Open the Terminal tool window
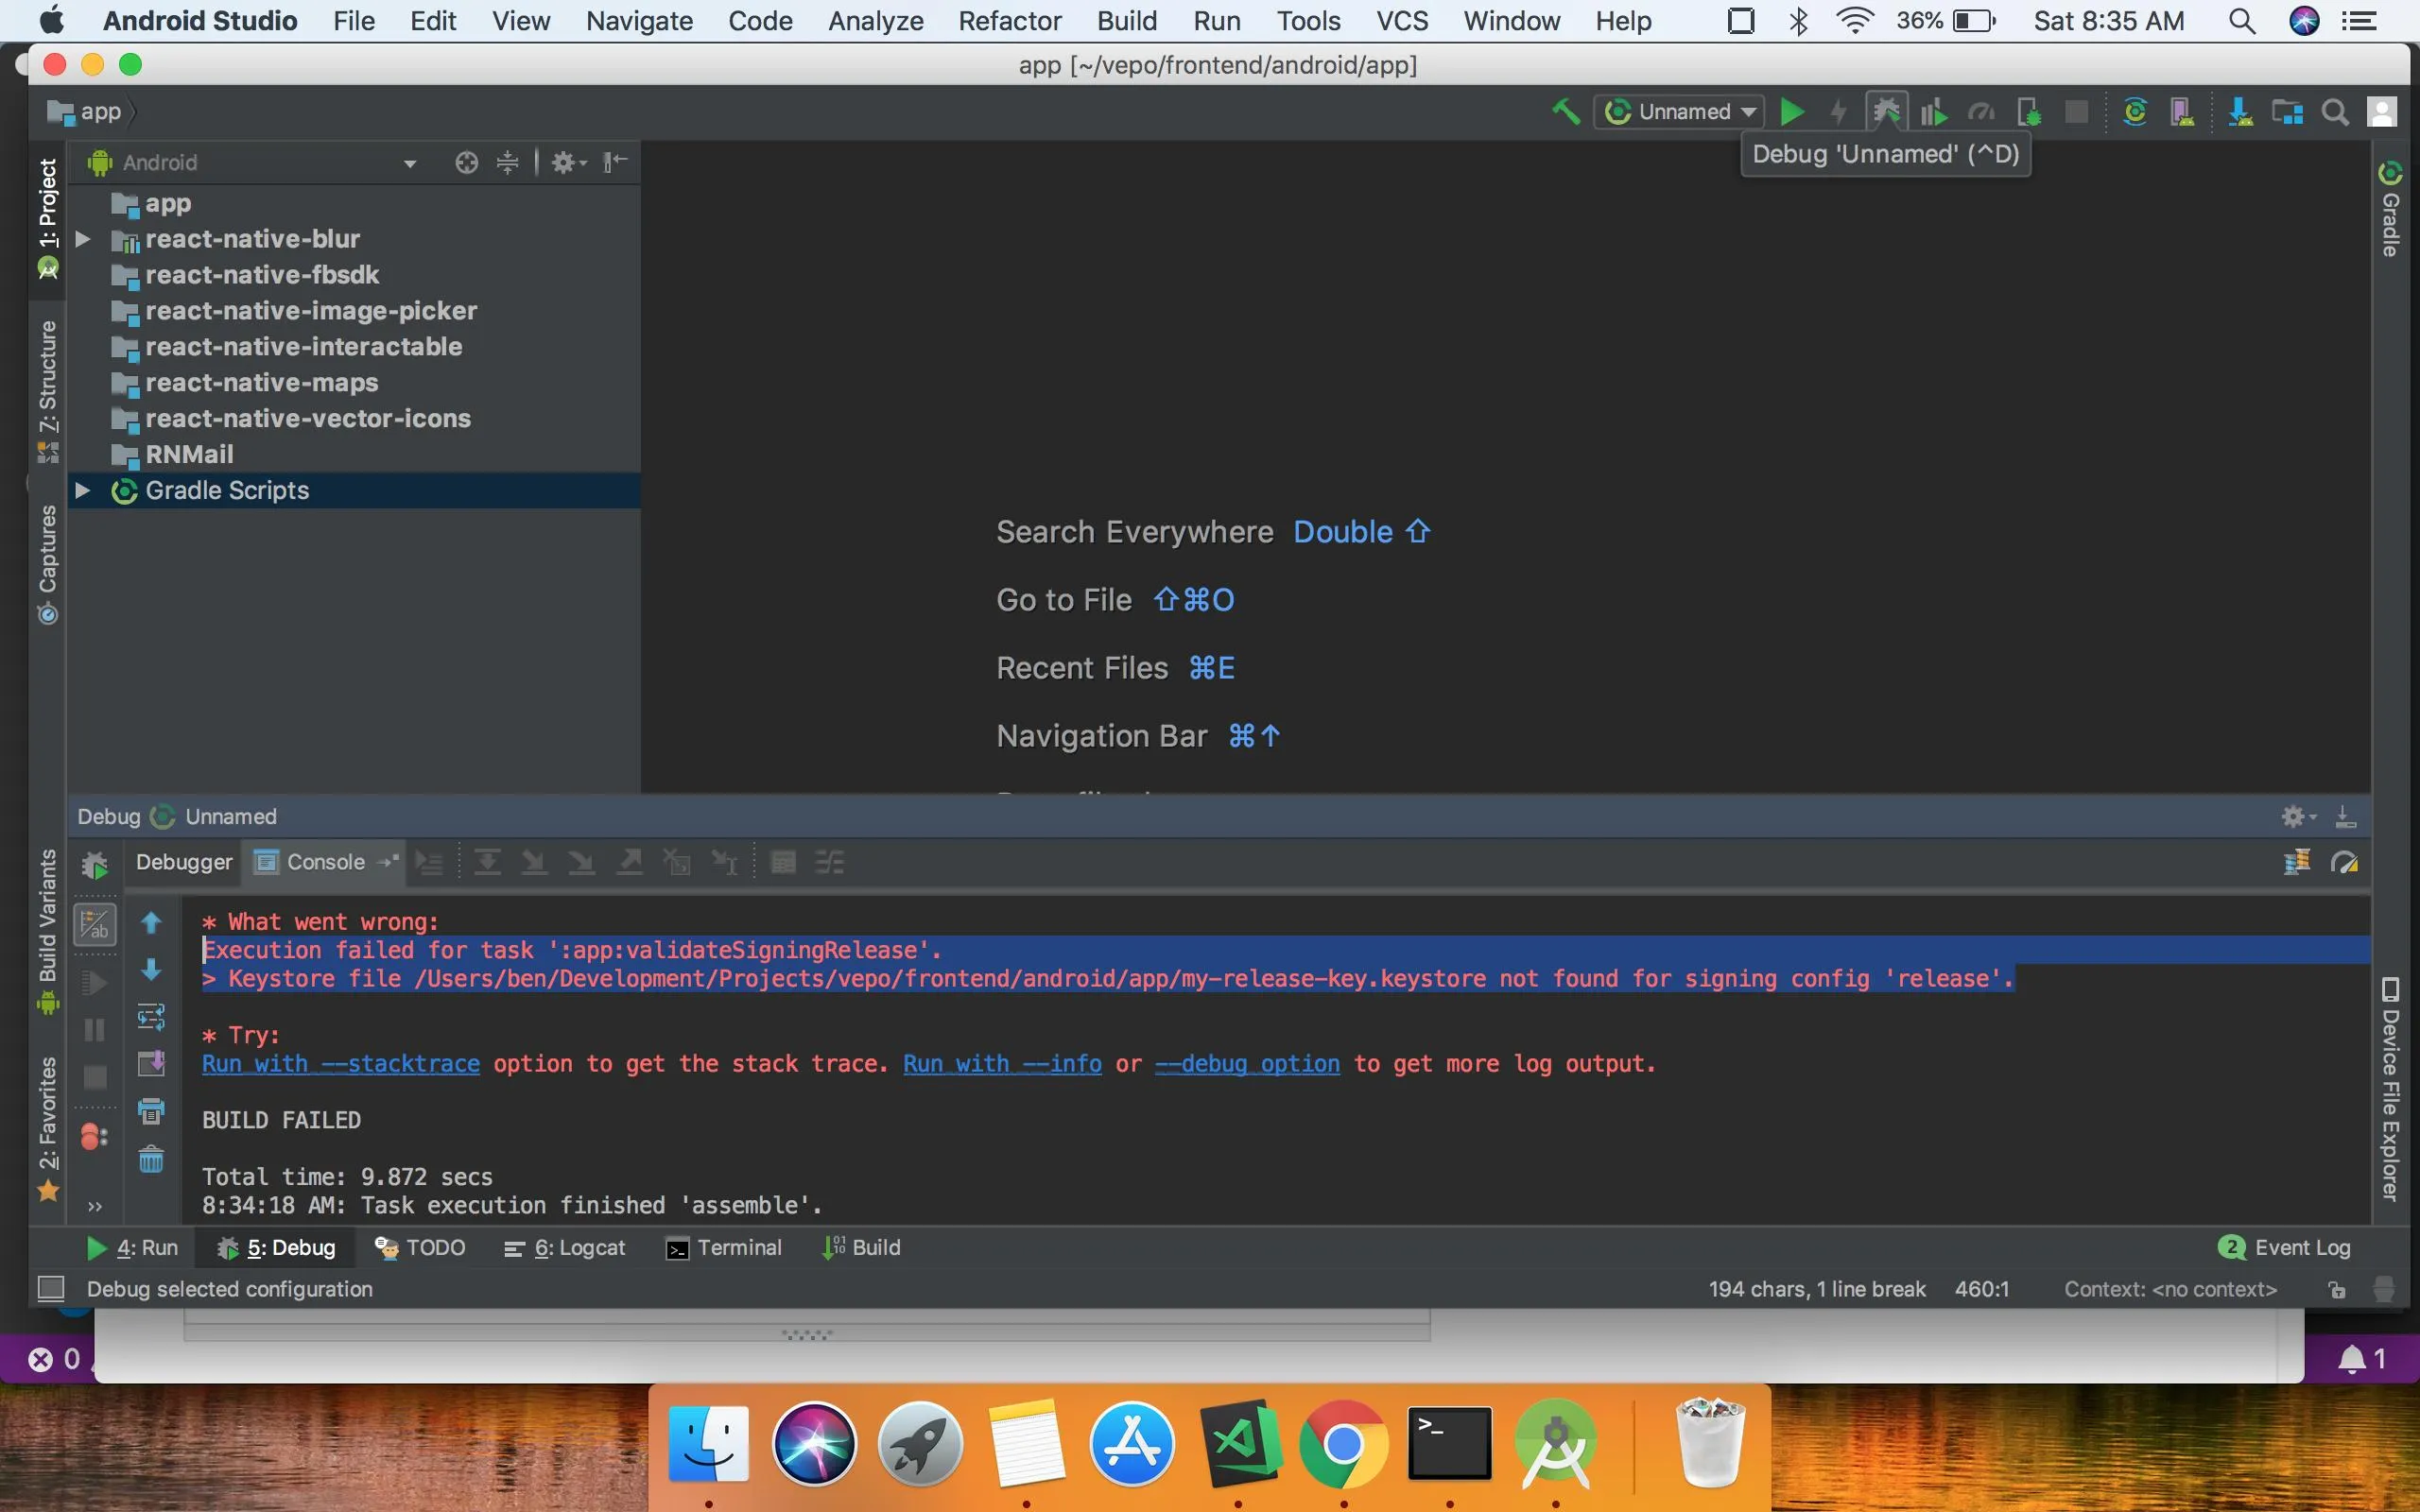Screen dimensions: 2420x1512 (724, 1247)
